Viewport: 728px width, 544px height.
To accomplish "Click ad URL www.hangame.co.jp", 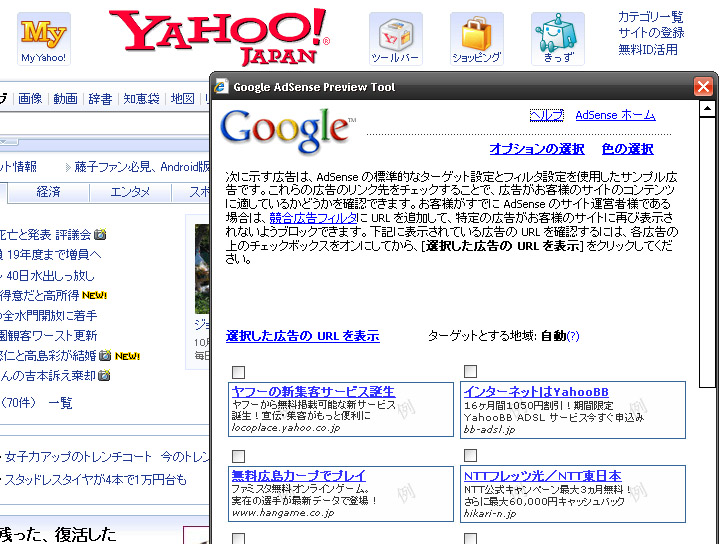I will tap(283, 513).
